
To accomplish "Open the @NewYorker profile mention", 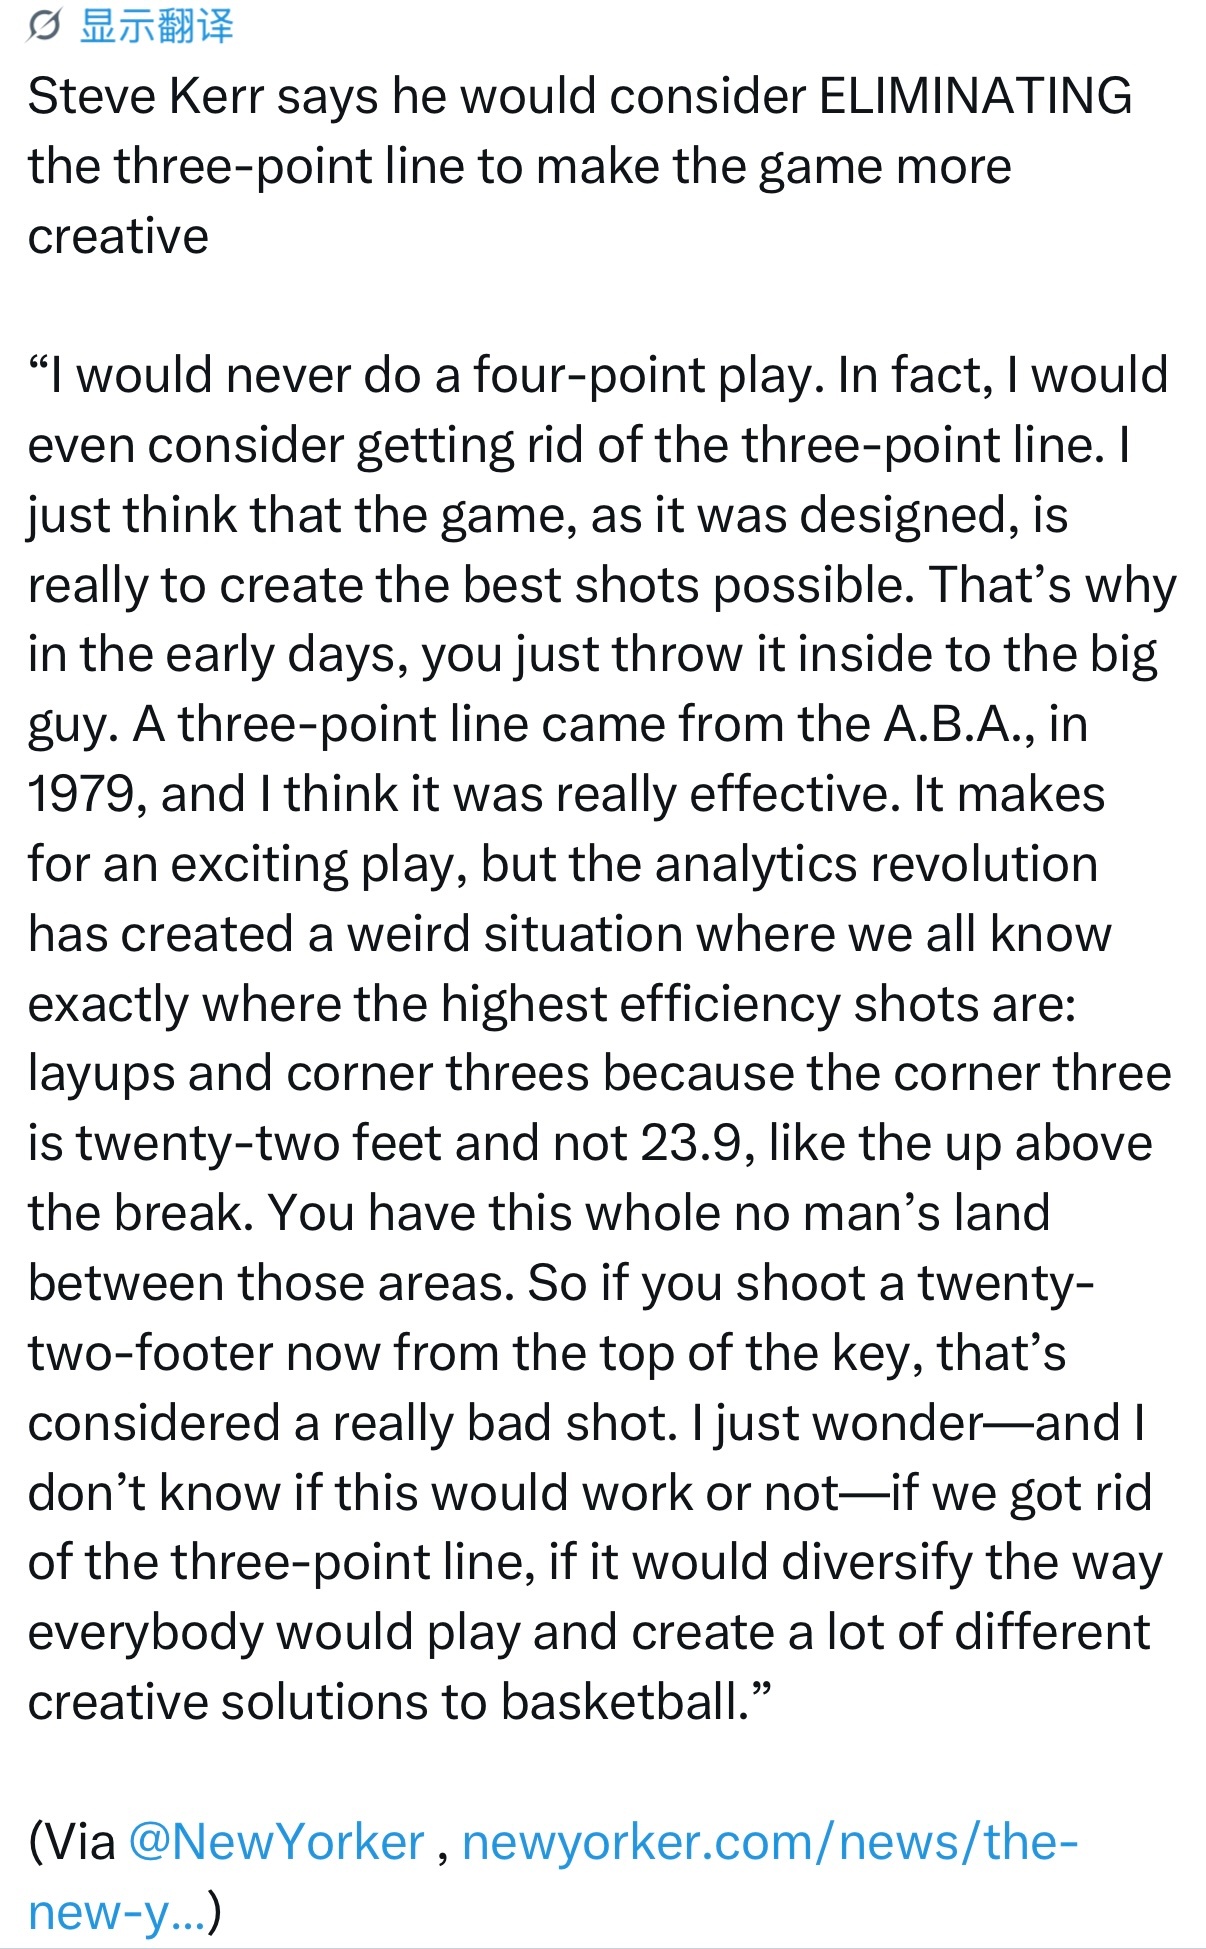I will [x=277, y=1841].
